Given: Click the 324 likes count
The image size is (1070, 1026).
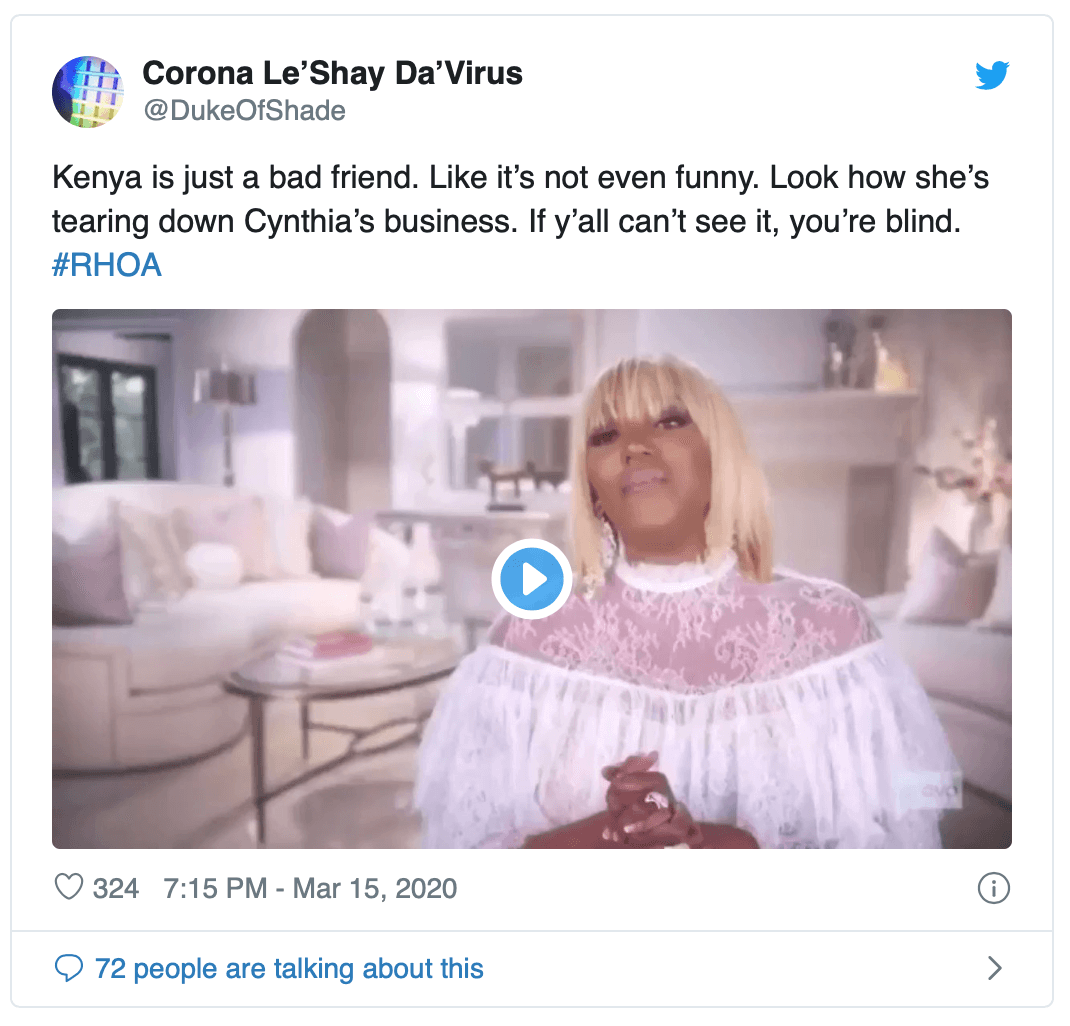Looking at the screenshot, I should point(116,887).
